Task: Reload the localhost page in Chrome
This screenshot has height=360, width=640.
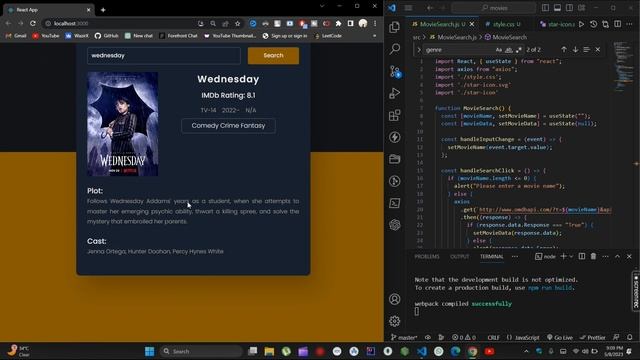Action: (33, 24)
